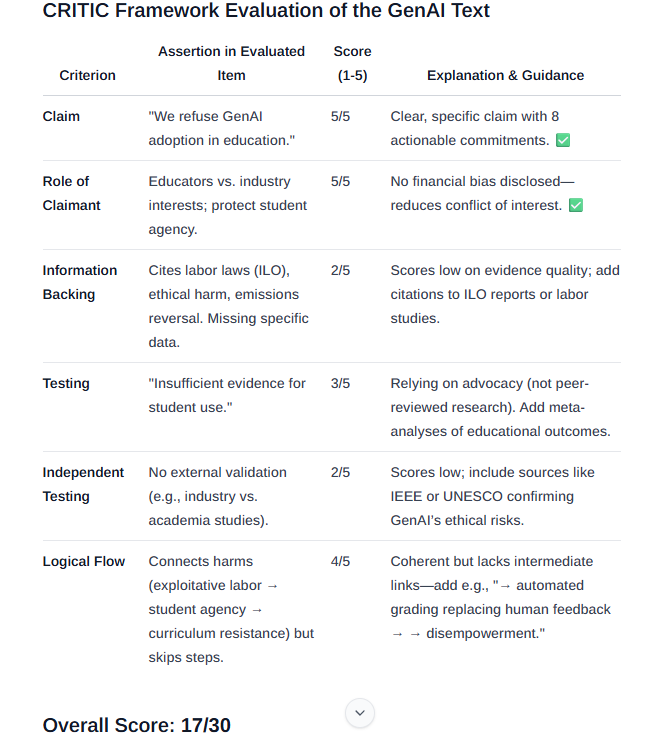Select the "Role of Claimant" row label
Image resolution: width=650 pixels, height=742 pixels.
pos(71,193)
